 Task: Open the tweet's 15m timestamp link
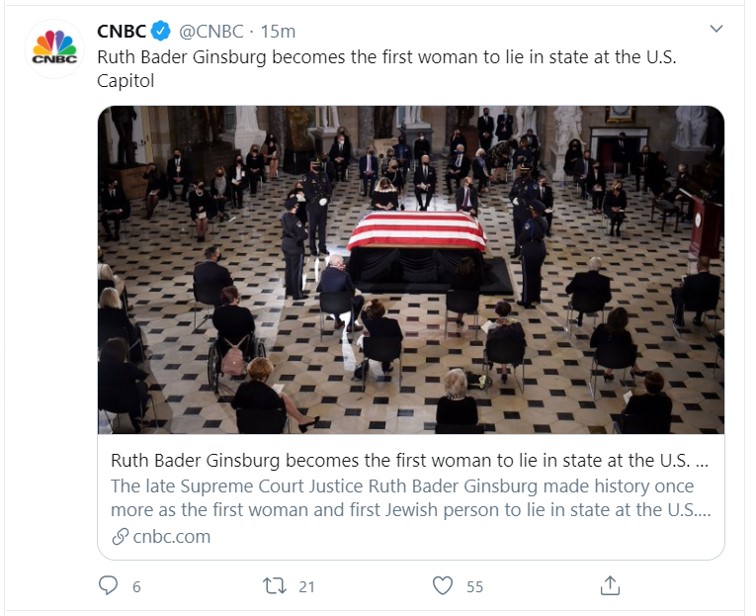[x=277, y=31]
